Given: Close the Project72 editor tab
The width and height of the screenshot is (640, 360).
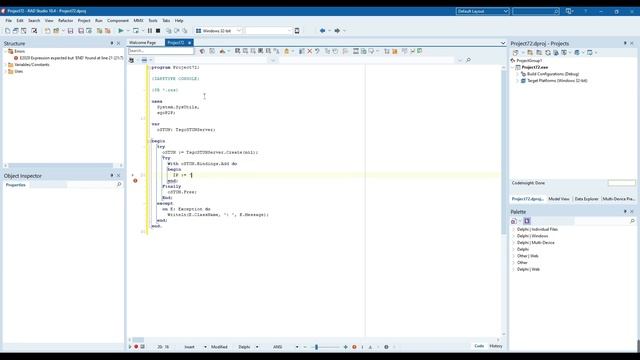Looking at the screenshot, I should [x=189, y=42].
